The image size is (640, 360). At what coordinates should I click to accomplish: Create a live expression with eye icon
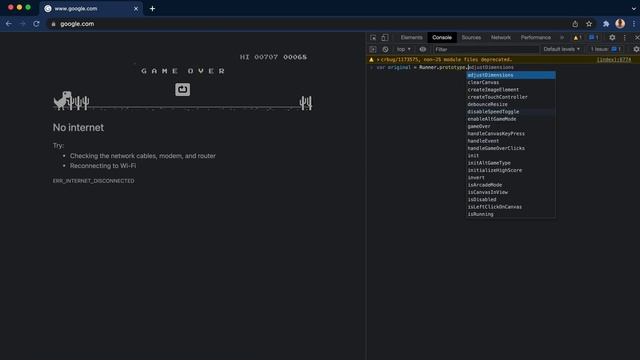coord(423,49)
